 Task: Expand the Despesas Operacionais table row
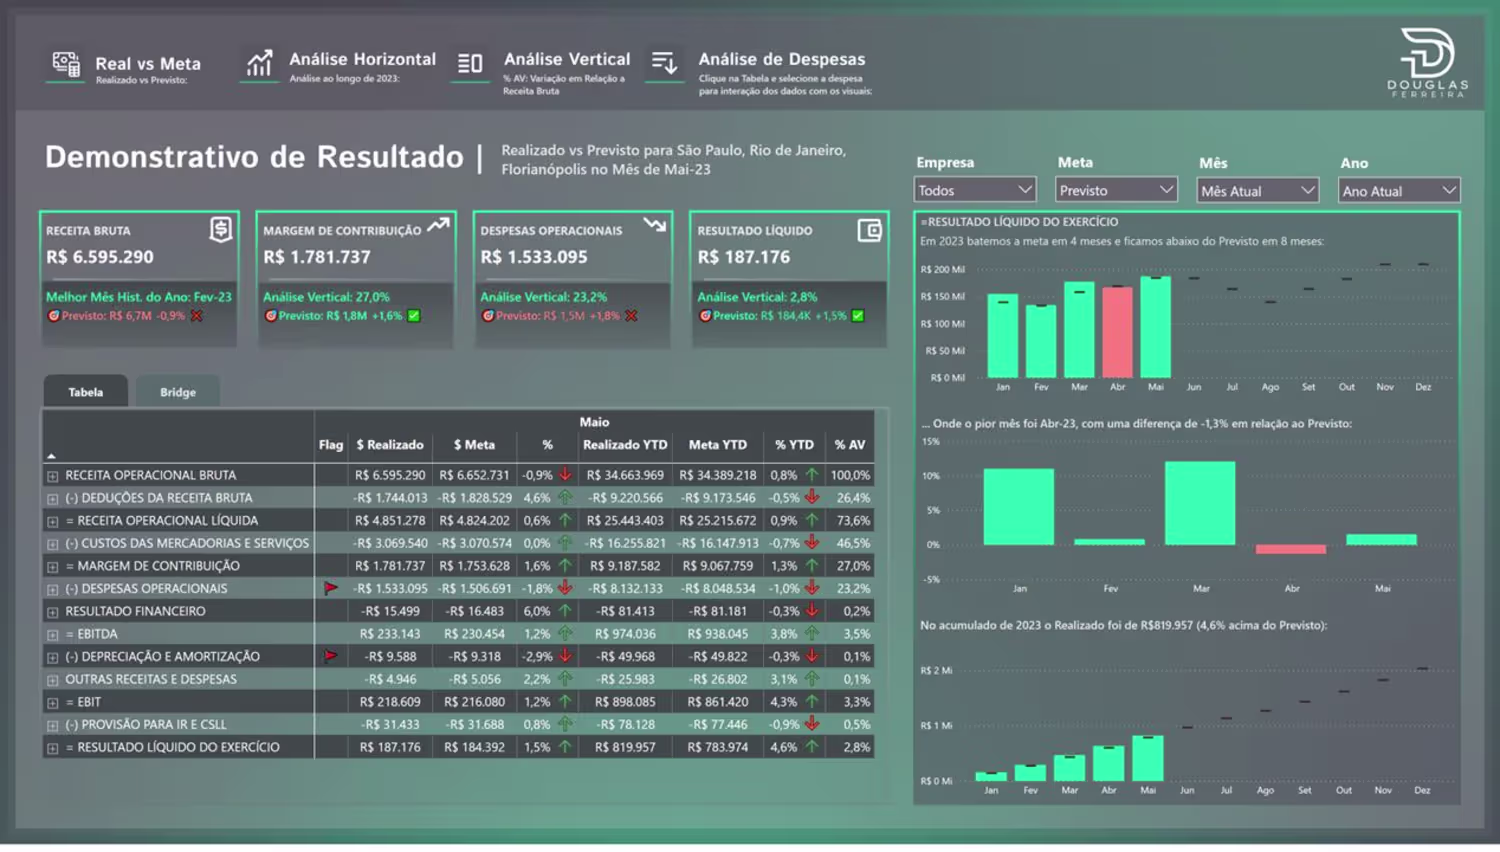click(53, 589)
